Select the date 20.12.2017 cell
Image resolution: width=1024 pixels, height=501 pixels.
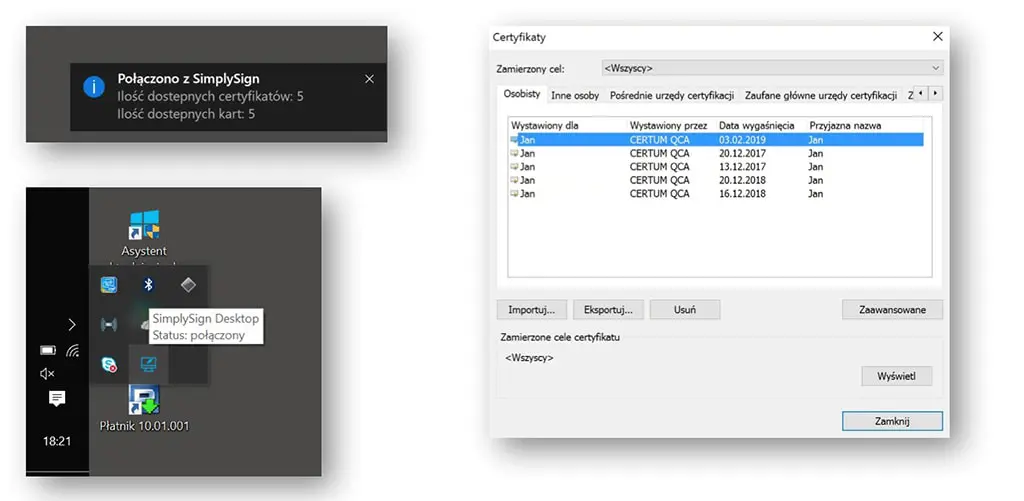pyautogui.click(x=743, y=154)
